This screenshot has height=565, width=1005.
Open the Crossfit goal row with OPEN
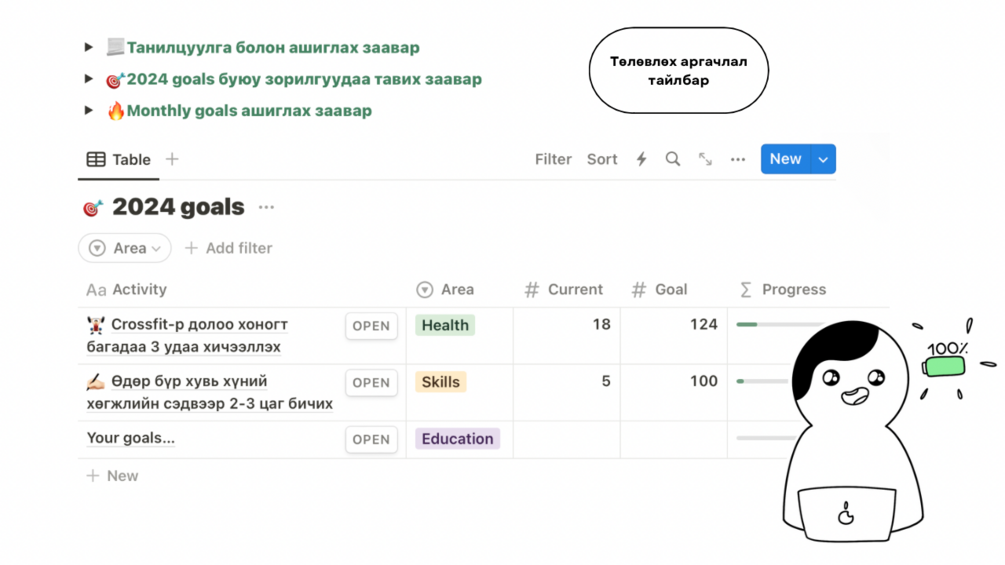(x=371, y=326)
